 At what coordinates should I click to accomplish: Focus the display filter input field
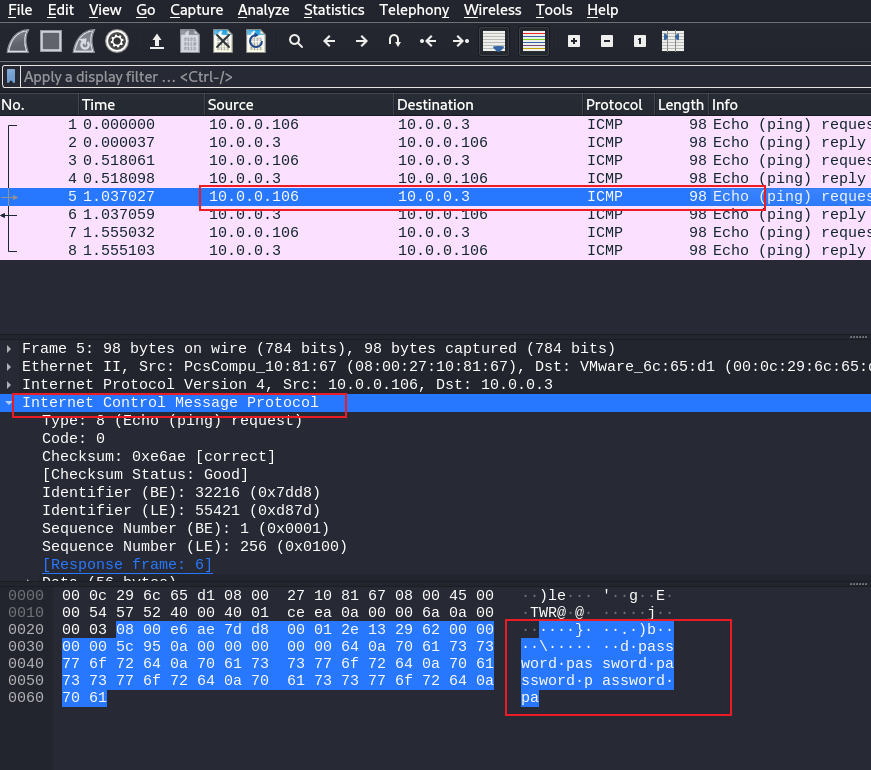coord(444,77)
